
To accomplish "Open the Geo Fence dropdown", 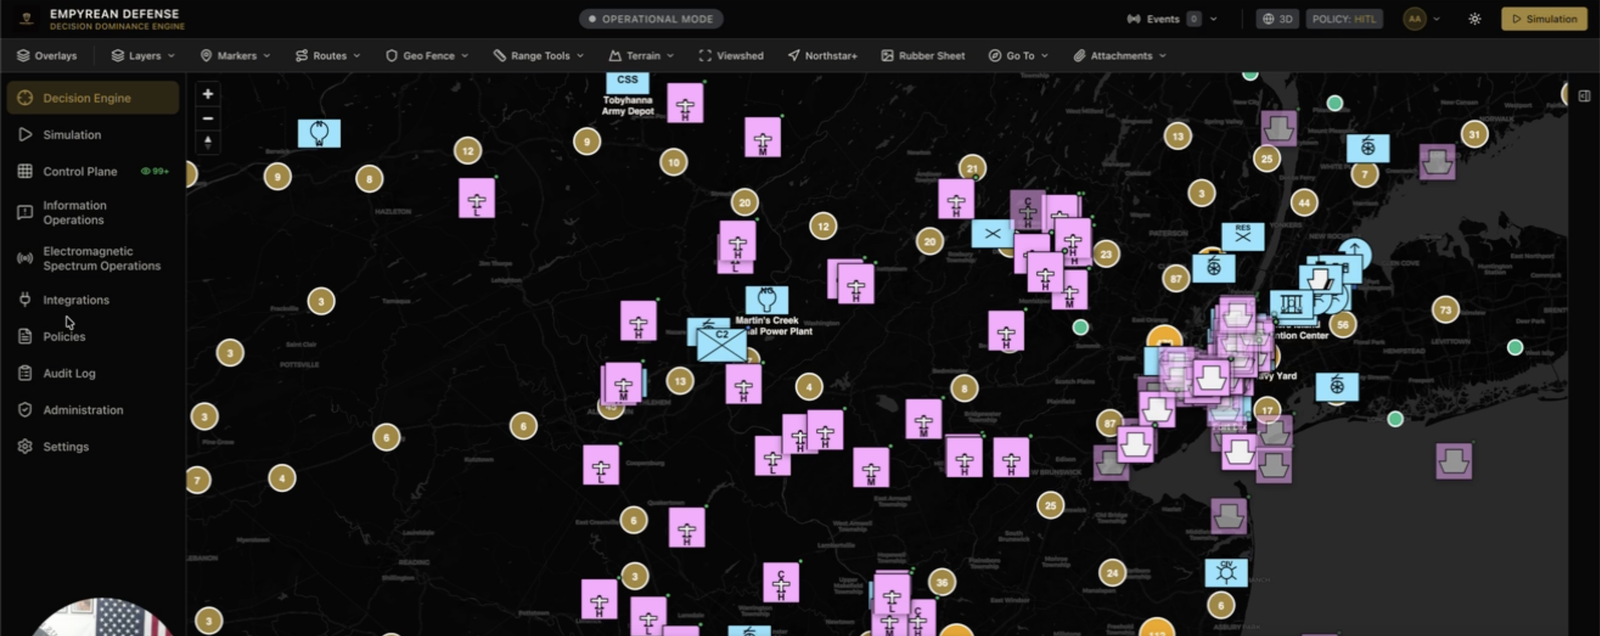I will point(427,56).
